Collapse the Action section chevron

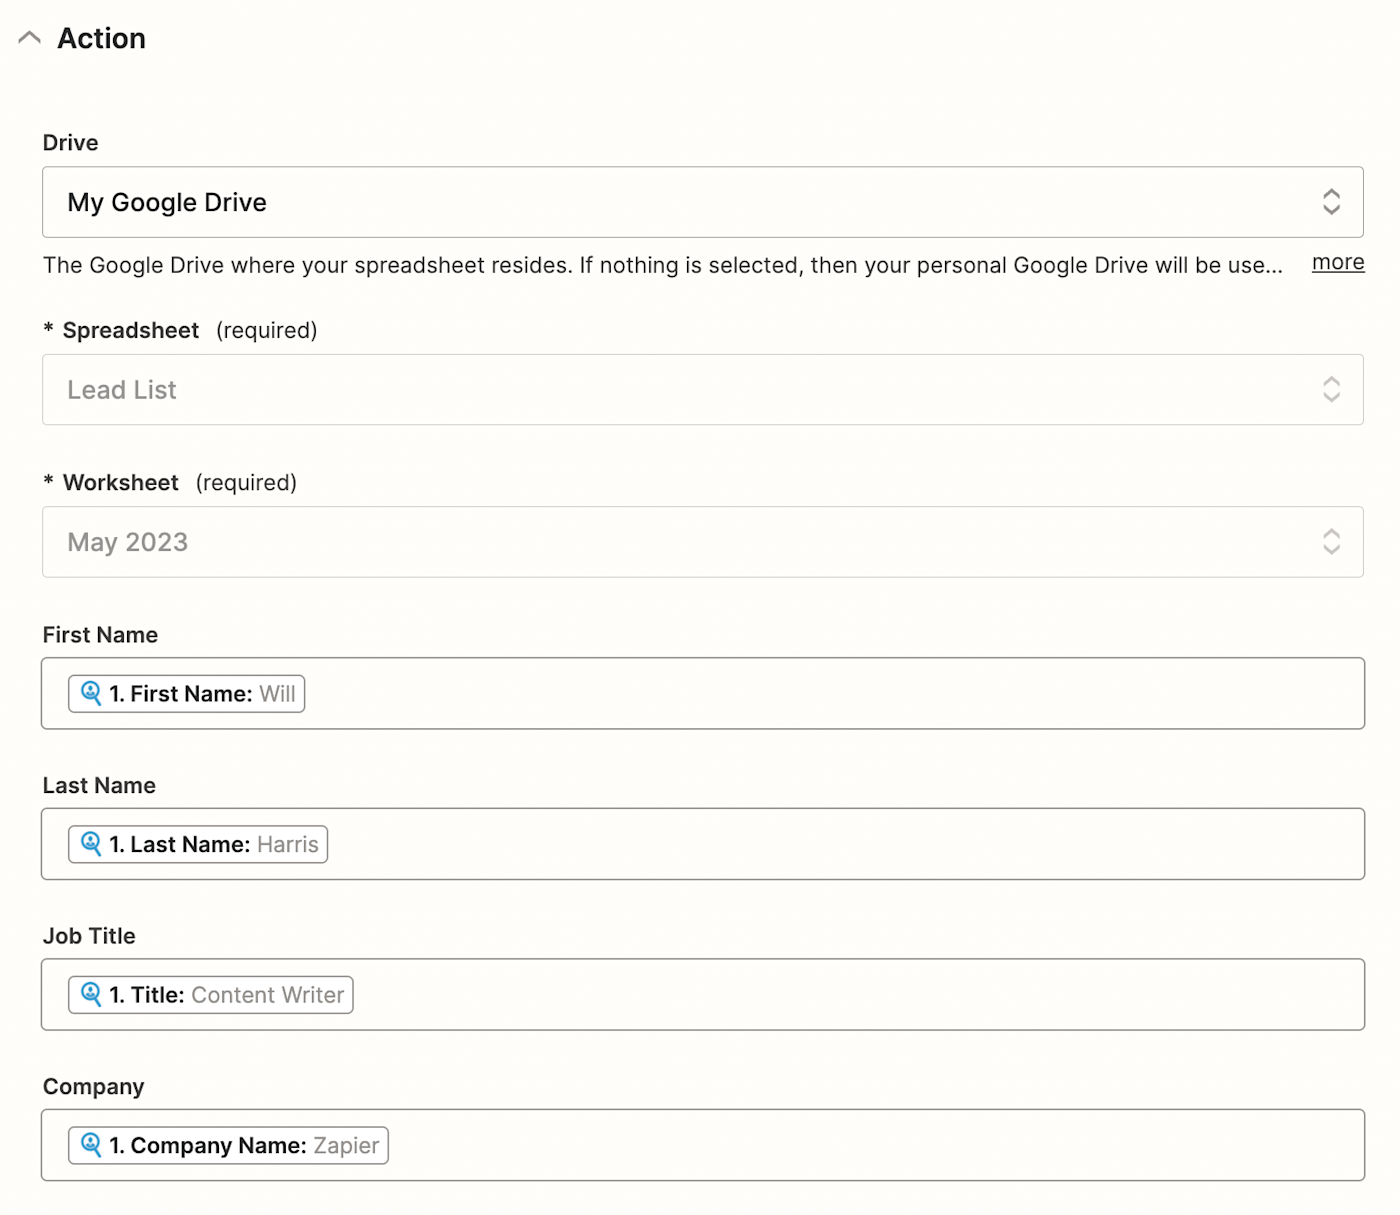[30, 38]
